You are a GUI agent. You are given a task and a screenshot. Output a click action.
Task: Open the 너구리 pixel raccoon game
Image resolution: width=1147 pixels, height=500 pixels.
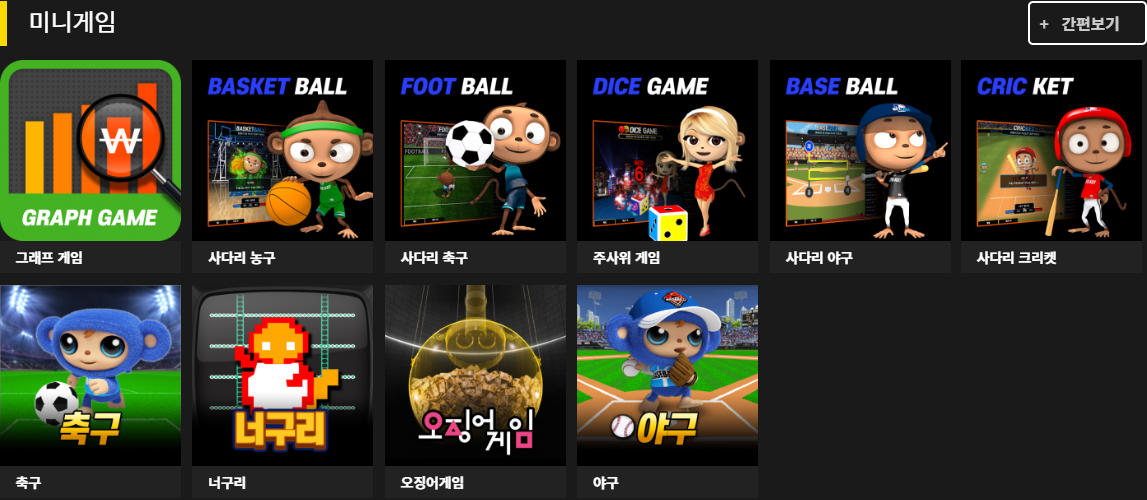coord(282,376)
